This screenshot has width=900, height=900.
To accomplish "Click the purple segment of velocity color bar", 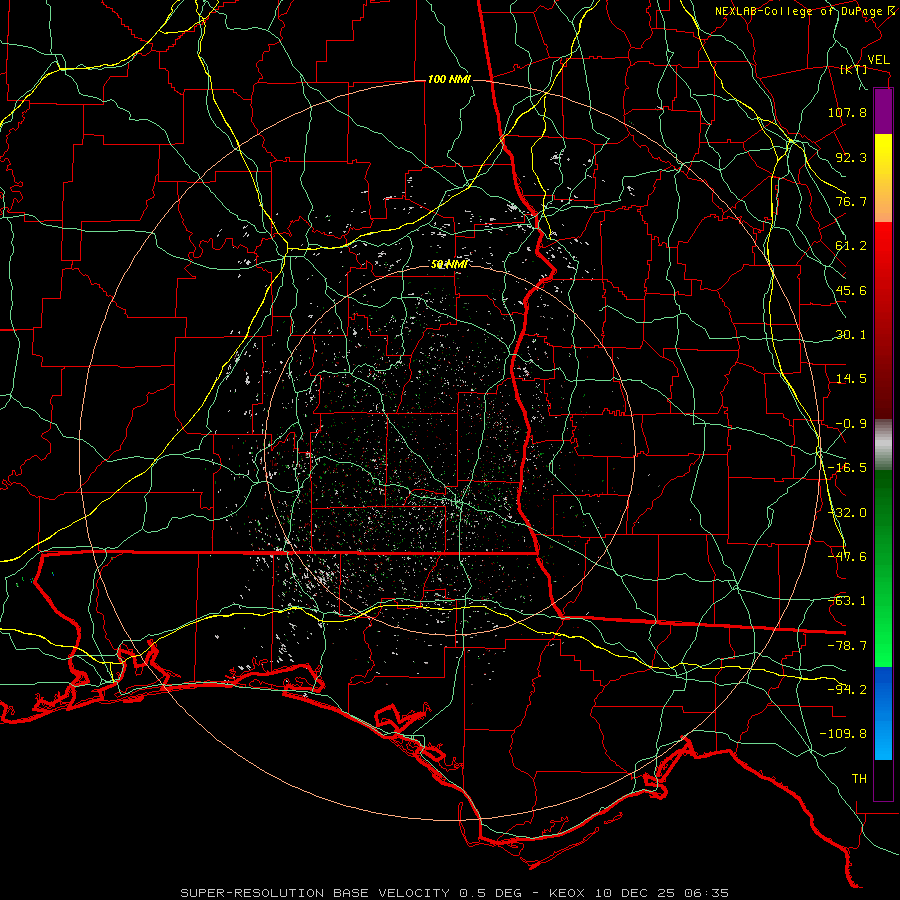I will pyautogui.click(x=883, y=112).
